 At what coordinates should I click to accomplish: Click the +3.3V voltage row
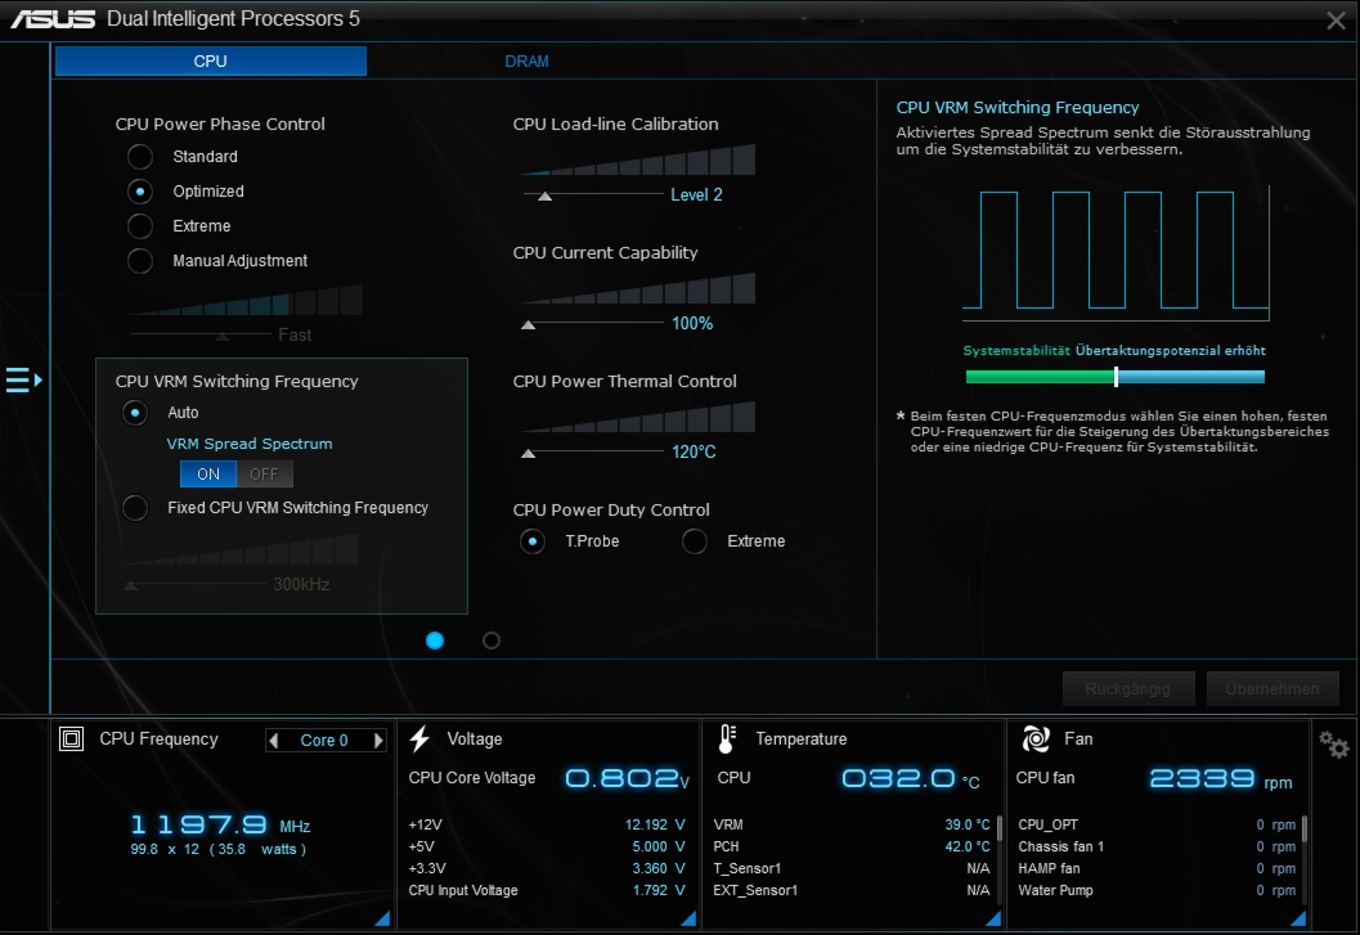[547, 869]
